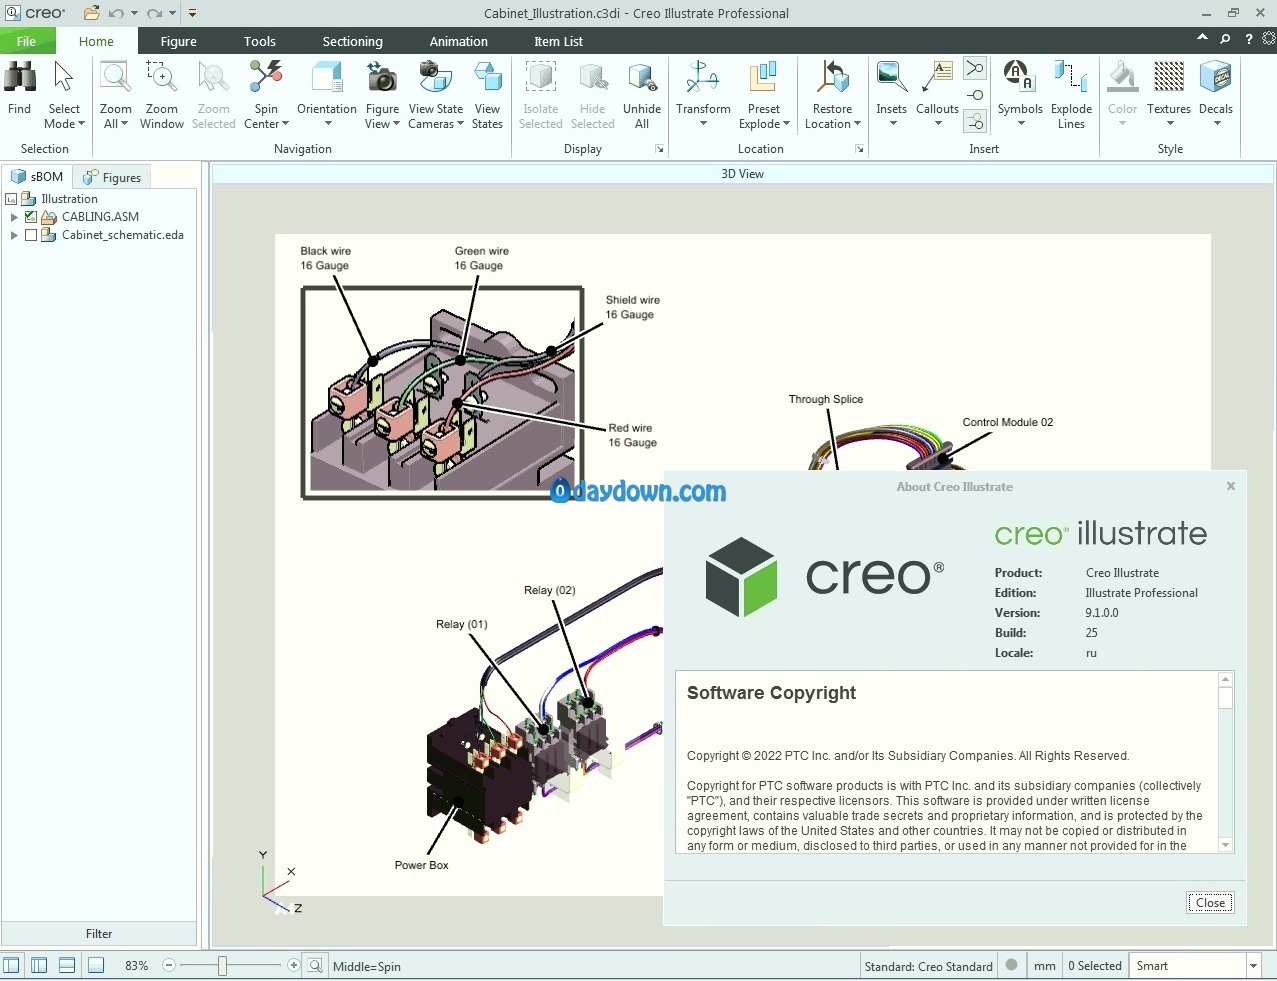Check the Cabinet_schematic.eda checkbox

tap(31, 235)
